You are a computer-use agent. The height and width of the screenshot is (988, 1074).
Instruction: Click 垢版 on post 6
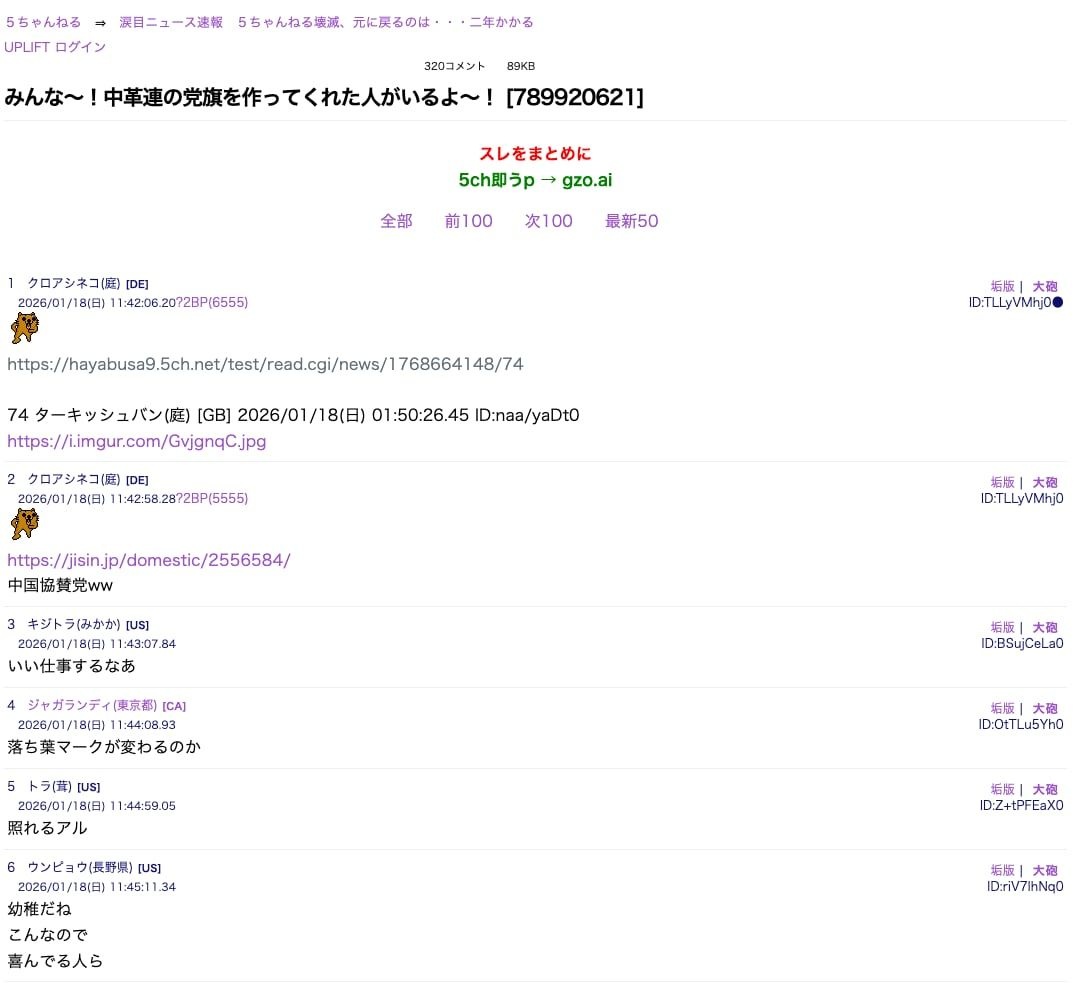(1002, 871)
